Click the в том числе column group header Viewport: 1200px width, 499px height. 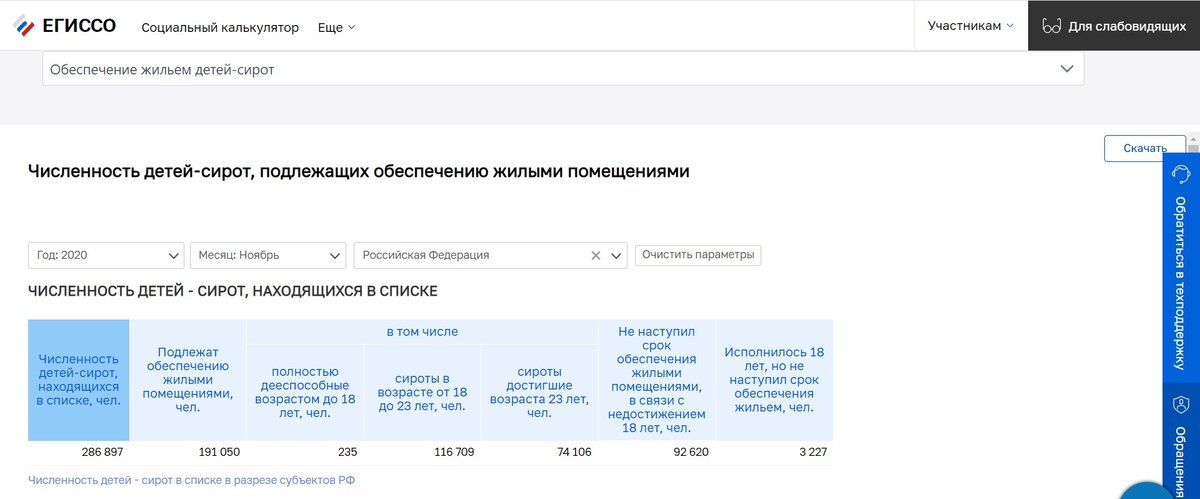tap(422, 331)
